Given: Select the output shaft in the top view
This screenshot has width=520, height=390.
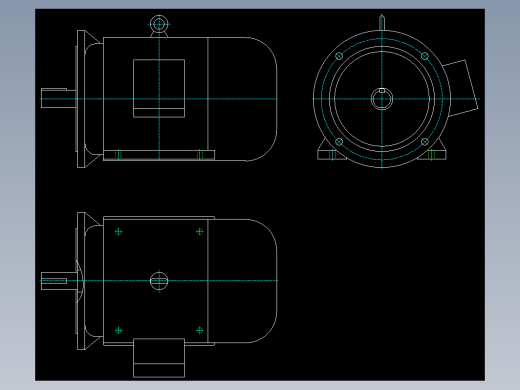Looking at the screenshot, I should click(59, 281).
